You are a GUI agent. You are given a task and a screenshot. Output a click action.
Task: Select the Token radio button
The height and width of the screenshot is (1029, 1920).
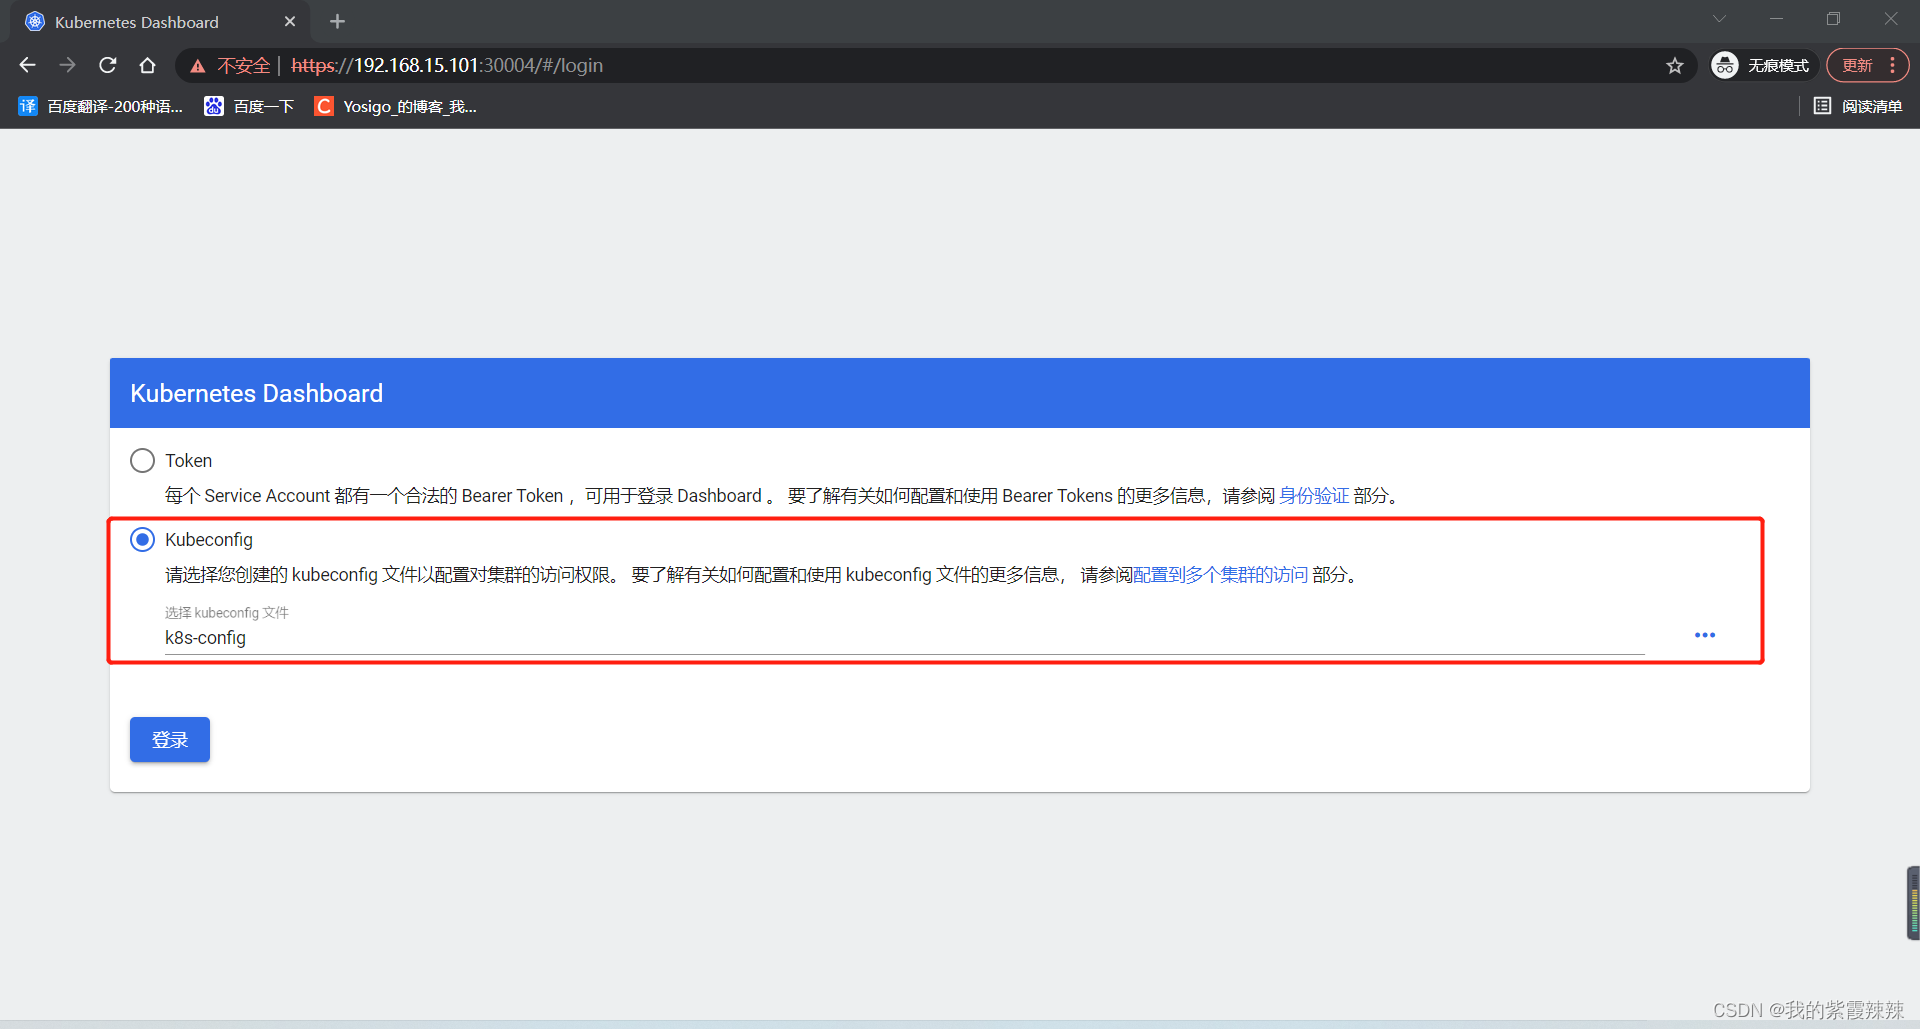pos(142,460)
